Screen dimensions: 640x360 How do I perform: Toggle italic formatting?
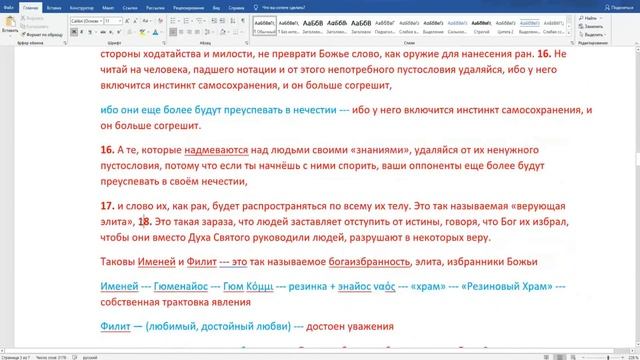click(82, 32)
